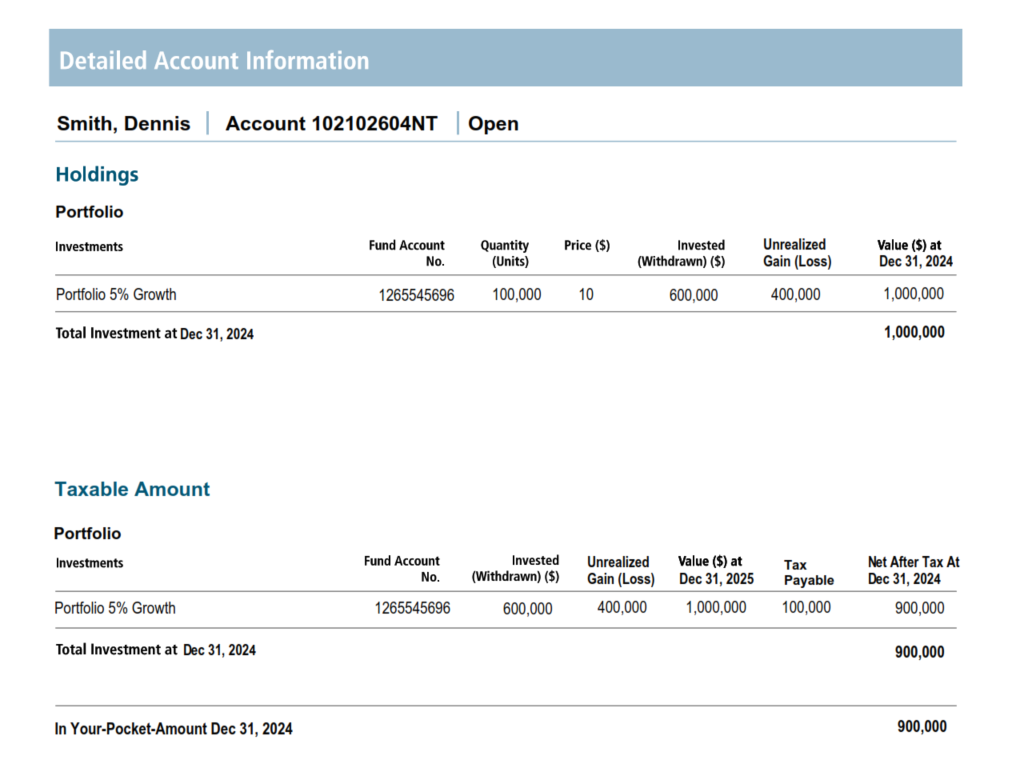Click 'Value ($) at Dec 31, 2025' header
The height and width of the screenshot is (774, 1012).
(x=715, y=570)
